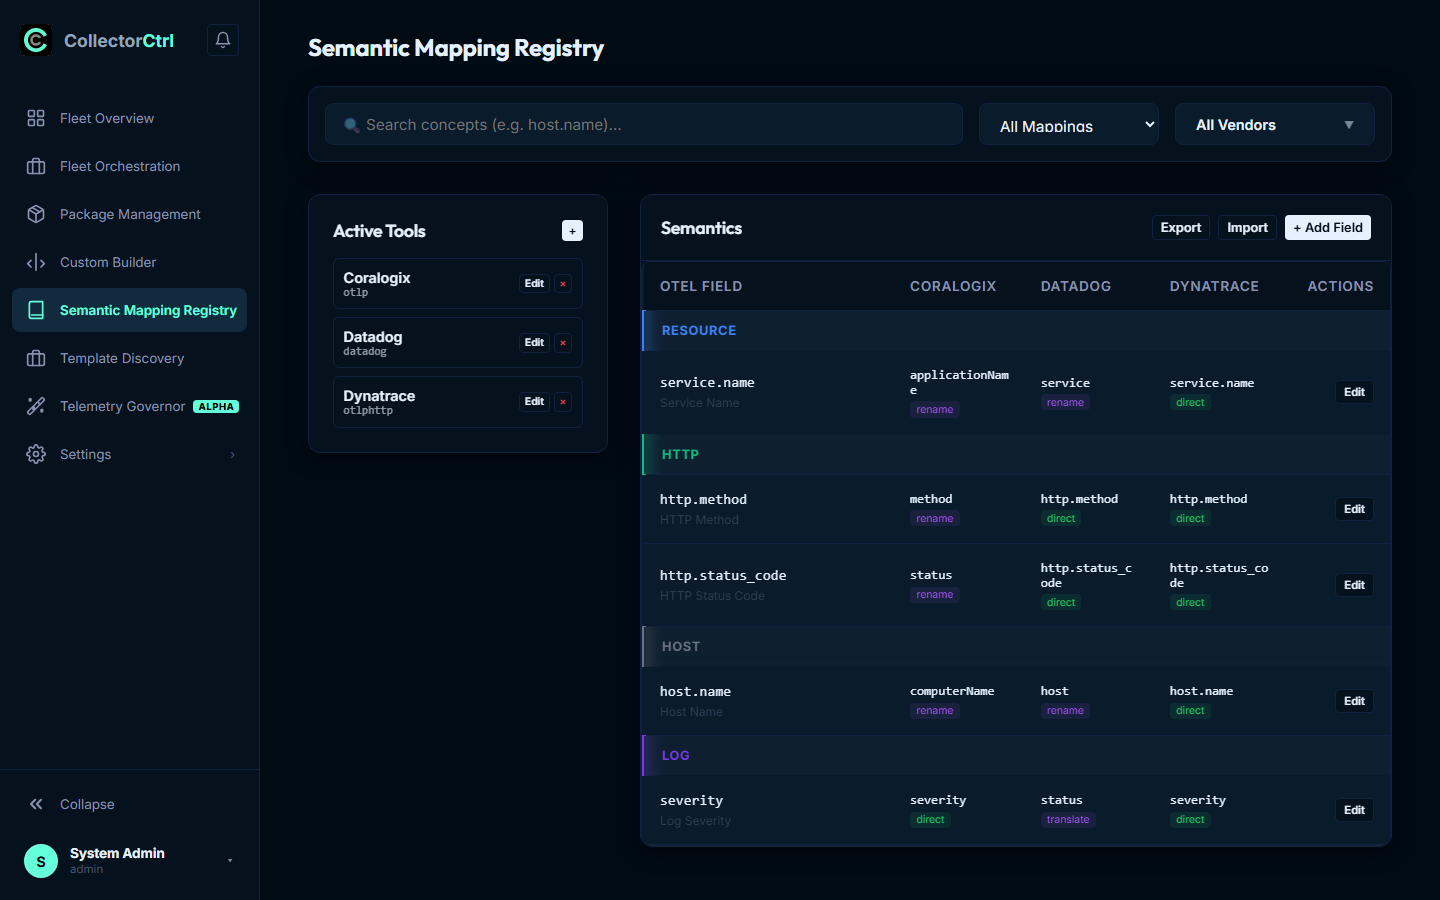Click the DATADOG column header

(x=1076, y=286)
